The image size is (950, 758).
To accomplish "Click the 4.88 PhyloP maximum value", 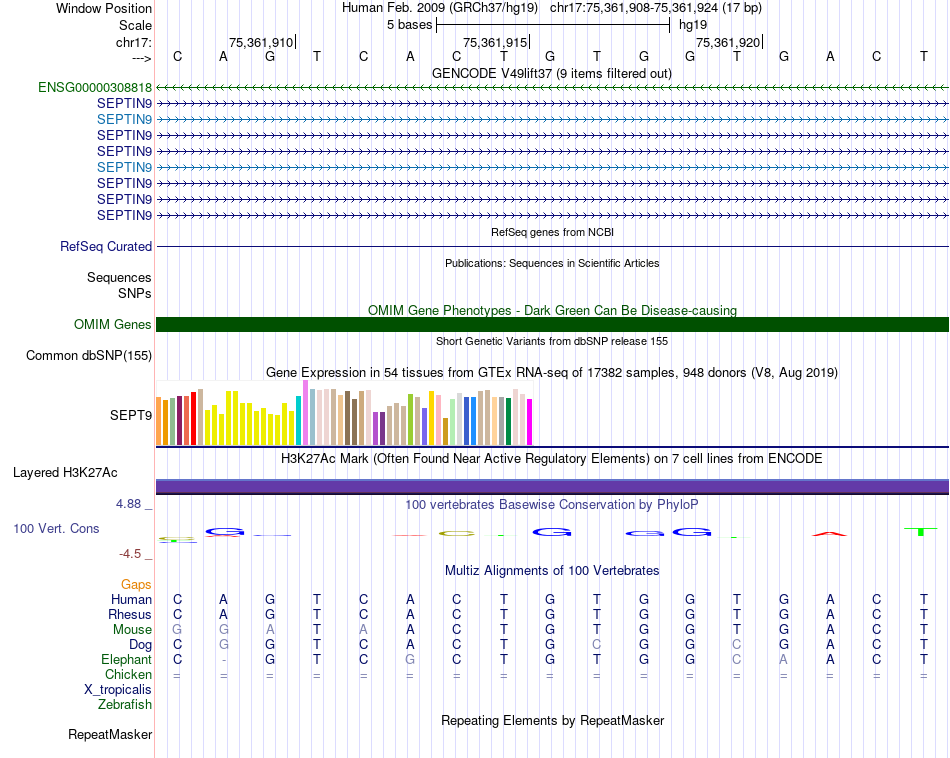I will point(128,504).
